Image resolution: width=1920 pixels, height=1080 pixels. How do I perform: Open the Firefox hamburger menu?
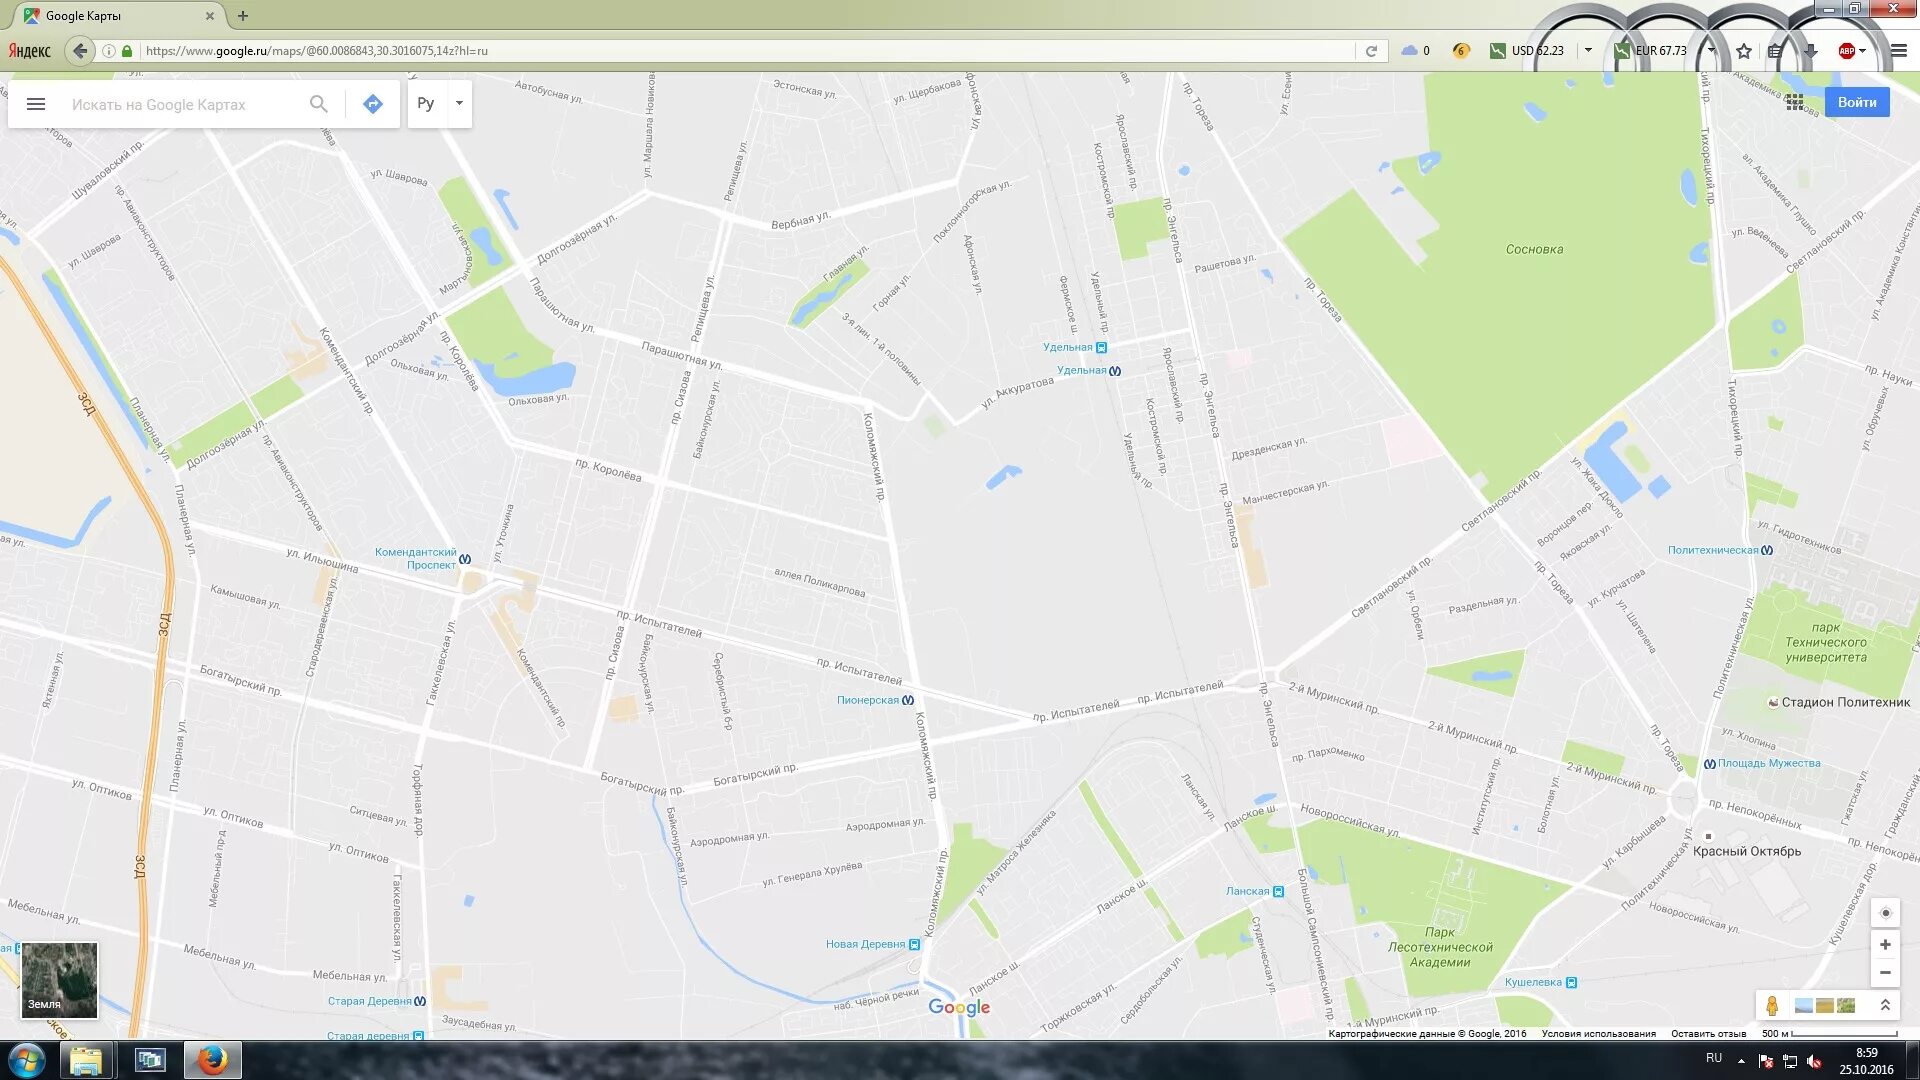tap(1898, 51)
